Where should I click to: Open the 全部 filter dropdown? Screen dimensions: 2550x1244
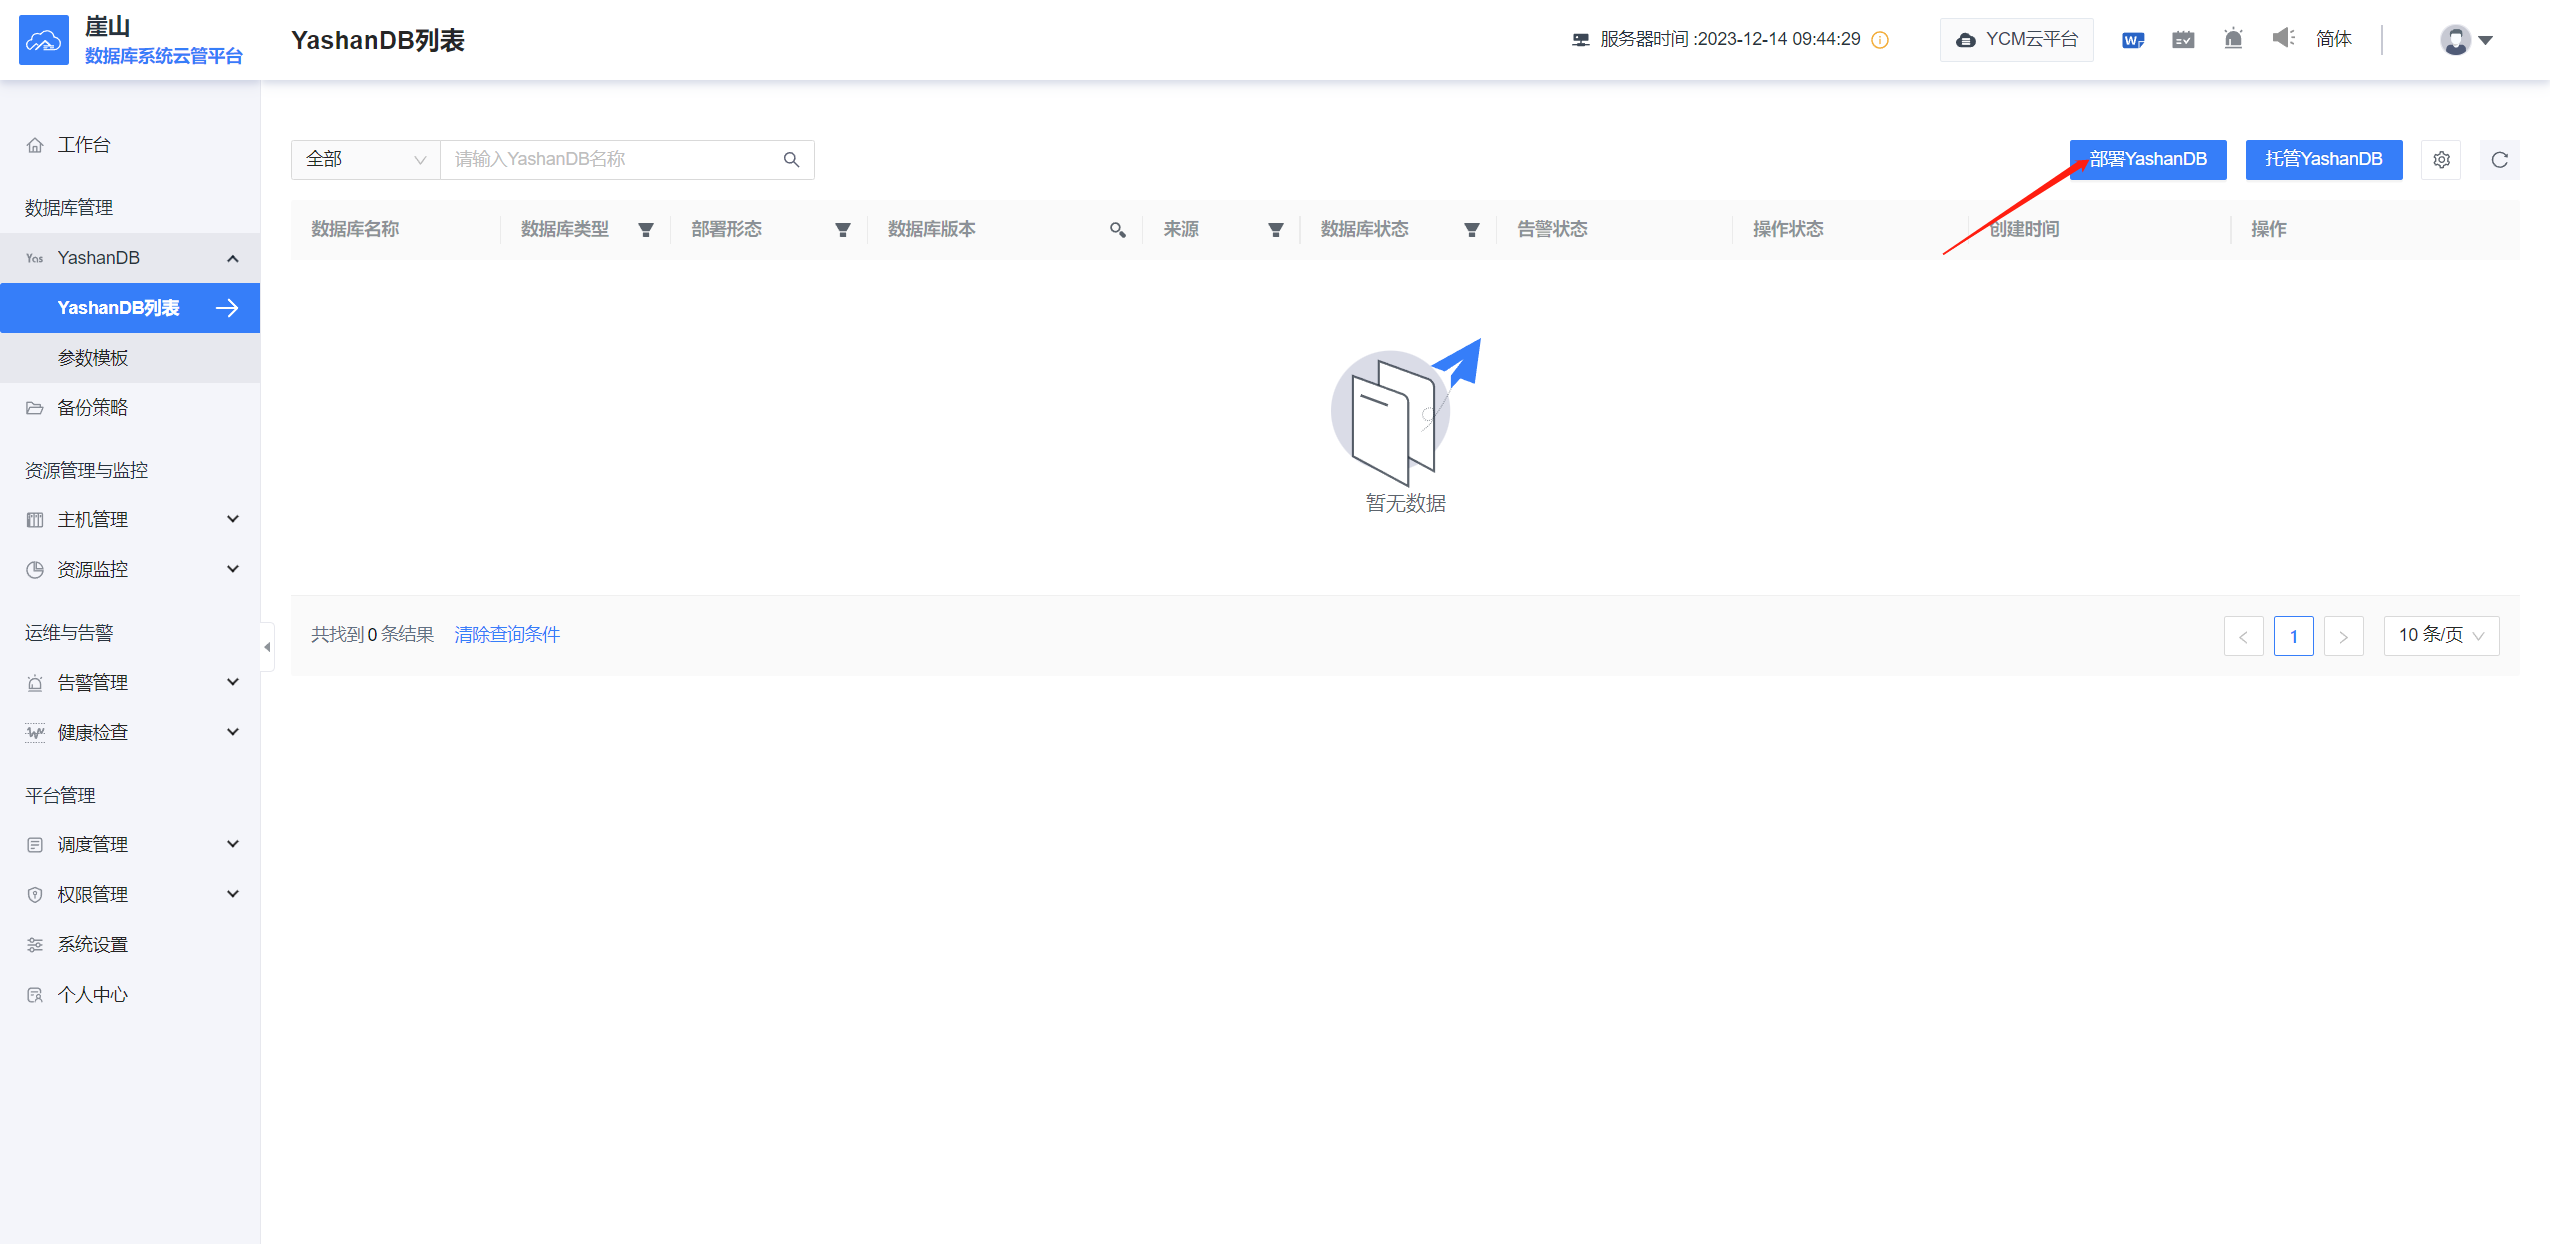click(365, 160)
